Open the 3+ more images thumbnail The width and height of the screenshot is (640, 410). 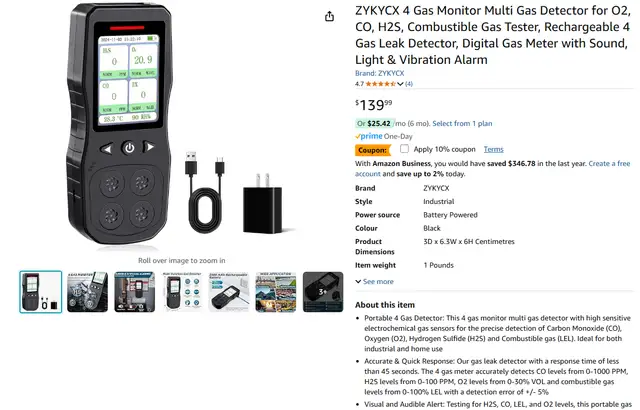click(x=323, y=292)
